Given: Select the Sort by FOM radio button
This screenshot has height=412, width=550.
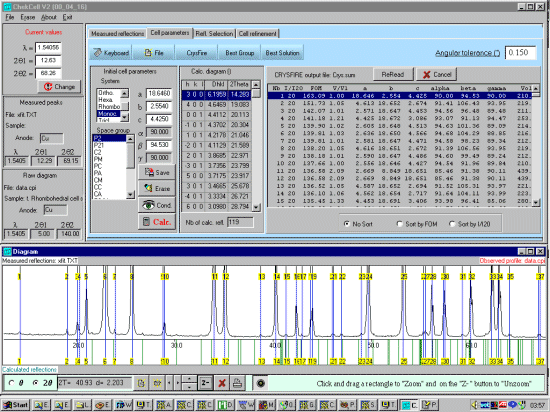Looking at the screenshot, I should [x=399, y=224].
